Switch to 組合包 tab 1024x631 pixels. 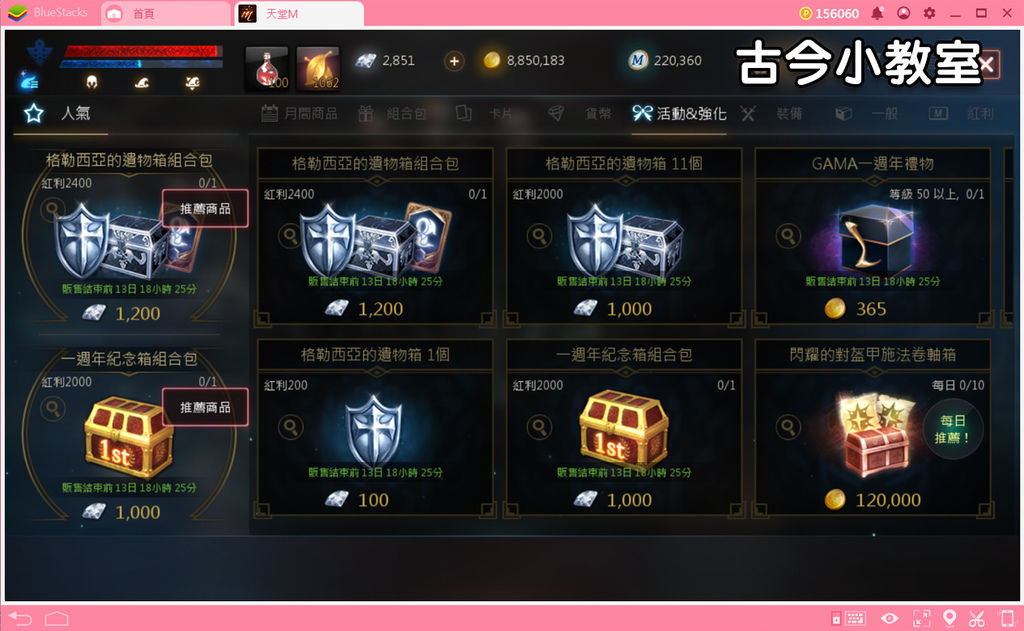[x=392, y=114]
